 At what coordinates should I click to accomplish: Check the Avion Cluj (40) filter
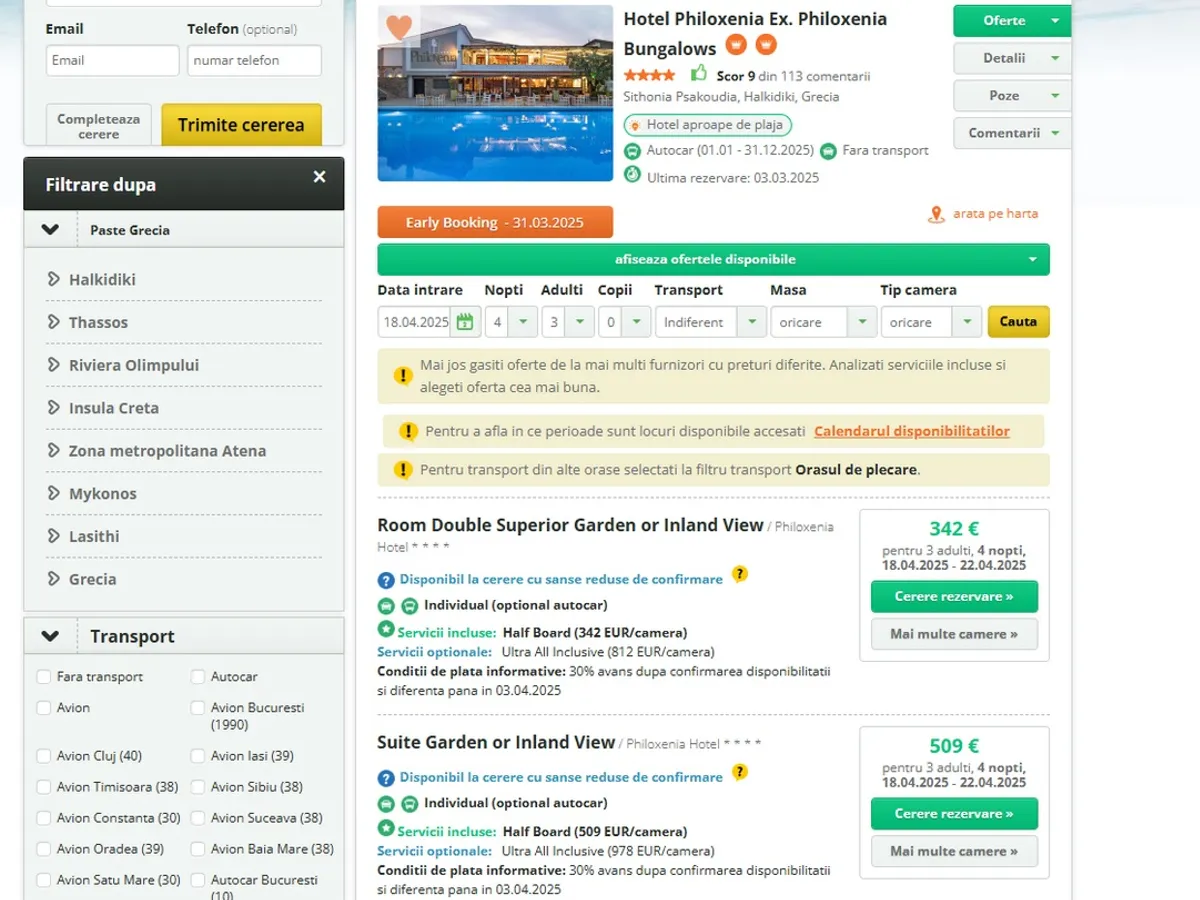44,756
